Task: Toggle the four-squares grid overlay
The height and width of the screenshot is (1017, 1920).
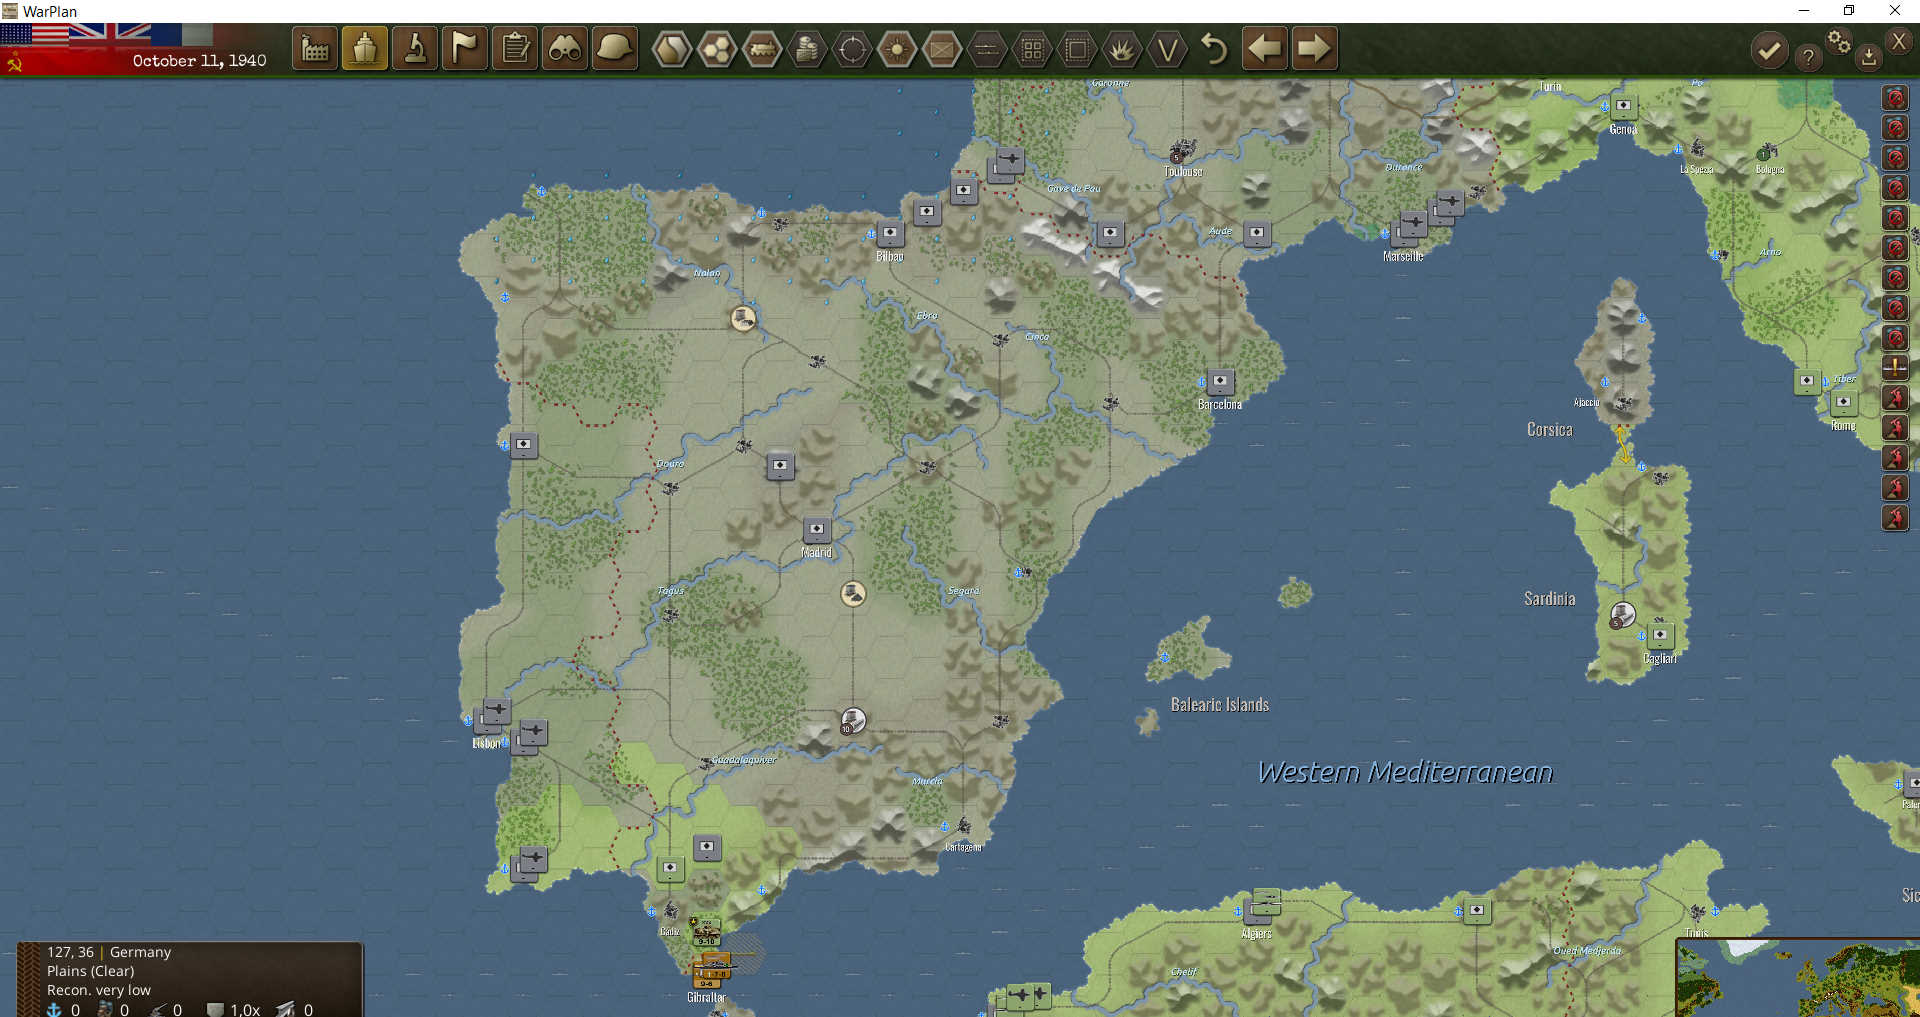Action: [1032, 49]
